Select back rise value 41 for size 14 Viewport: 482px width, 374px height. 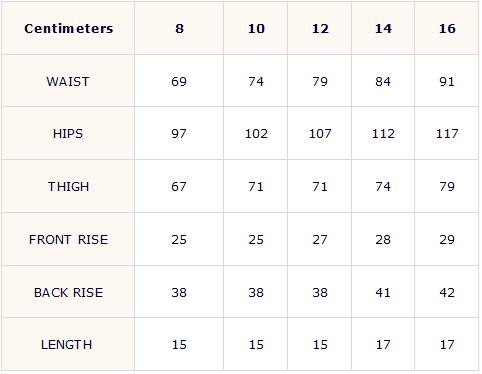tap(383, 292)
